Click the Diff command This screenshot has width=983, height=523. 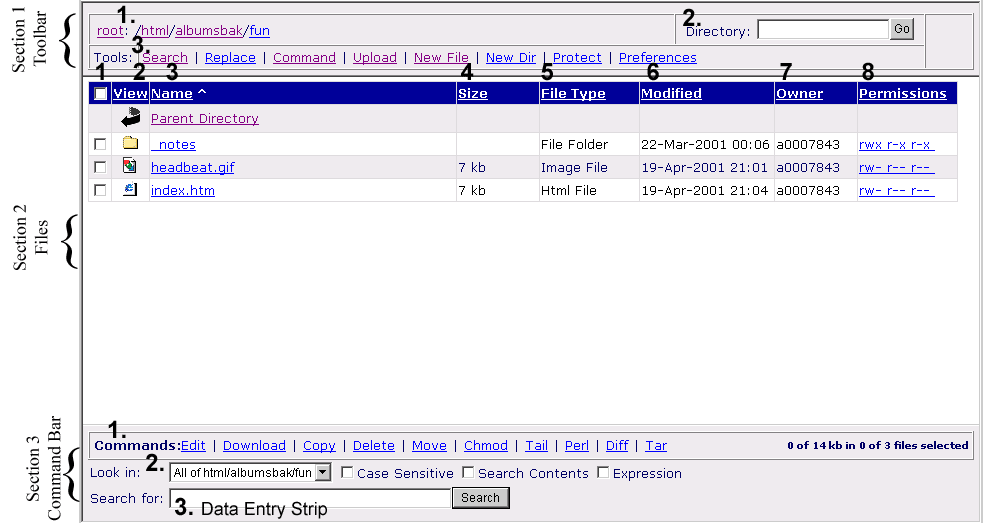pyautogui.click(x=618, y=445)
